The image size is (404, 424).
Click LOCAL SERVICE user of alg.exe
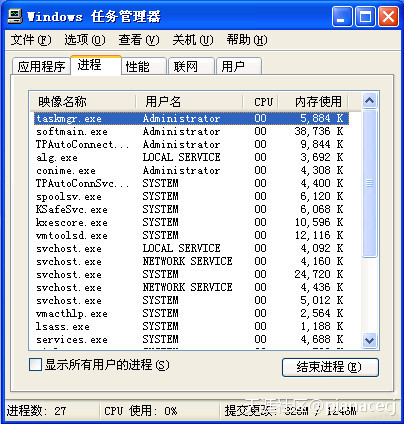[x=182, y=157]
